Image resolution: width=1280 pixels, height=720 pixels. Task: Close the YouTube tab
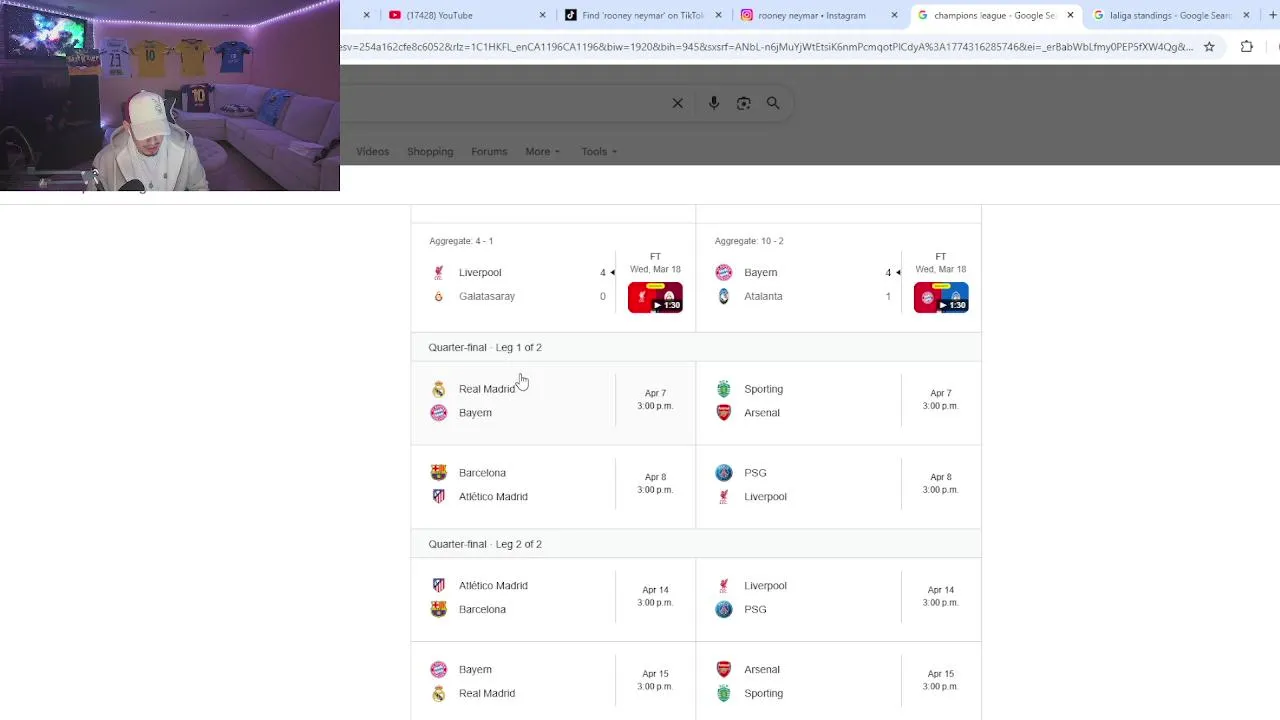[543, 15]
